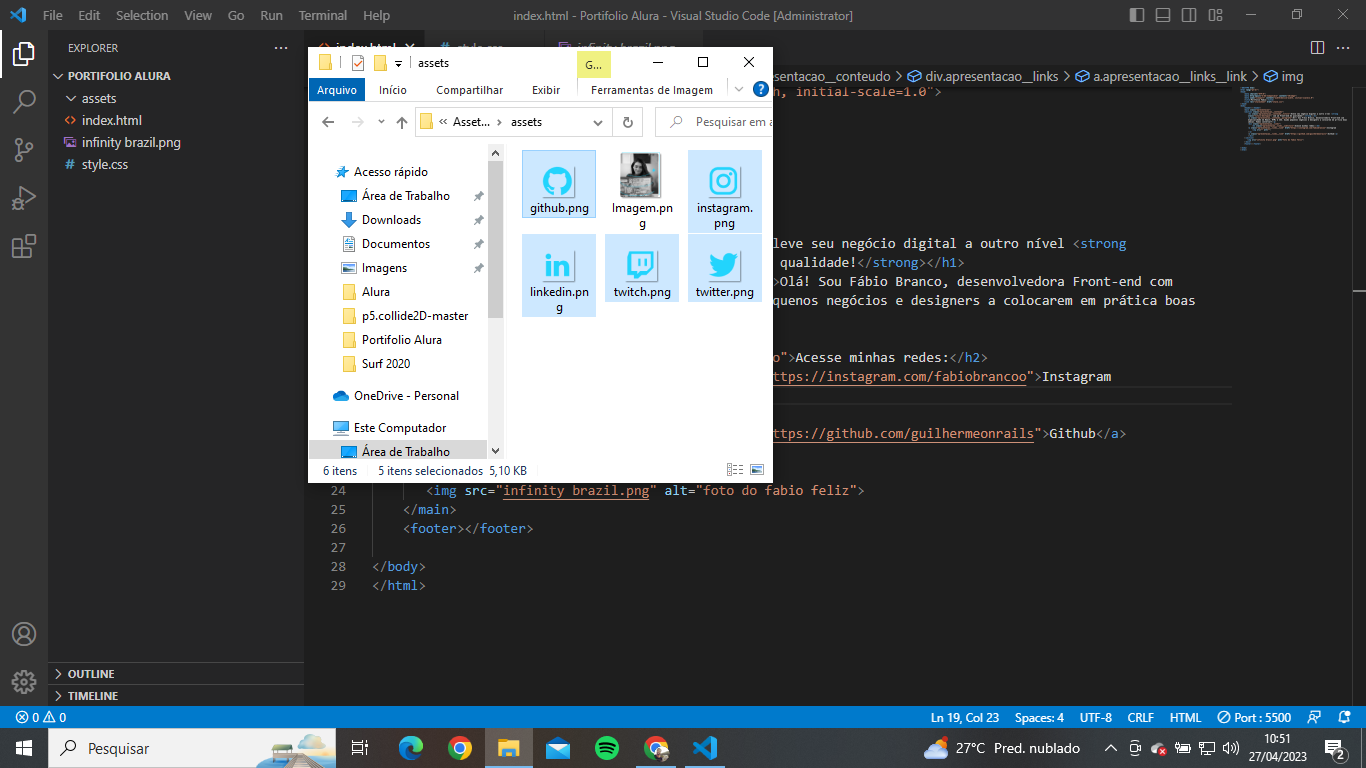This screenshot has height=768, width=1366.
Task: Open the Portifolio Alura quick access folder
Action: click(x=401, y=340)
